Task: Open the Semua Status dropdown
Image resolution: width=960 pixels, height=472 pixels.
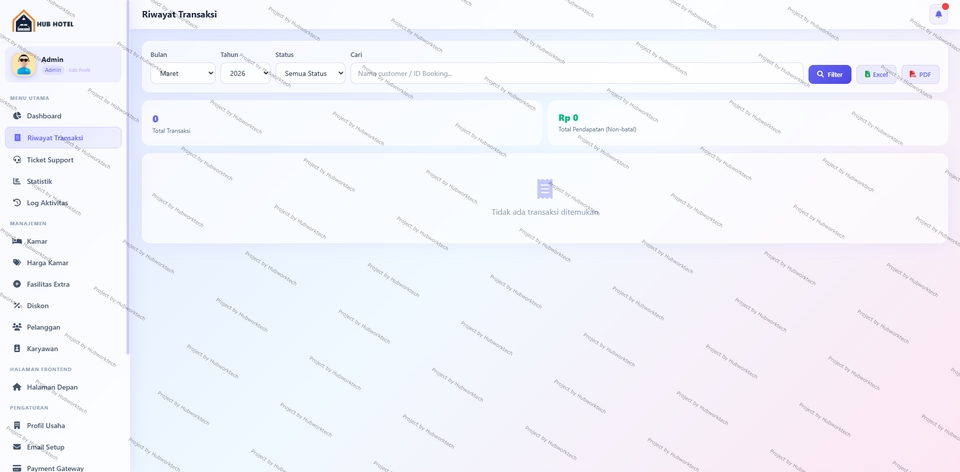Action: tap(310, 73)
